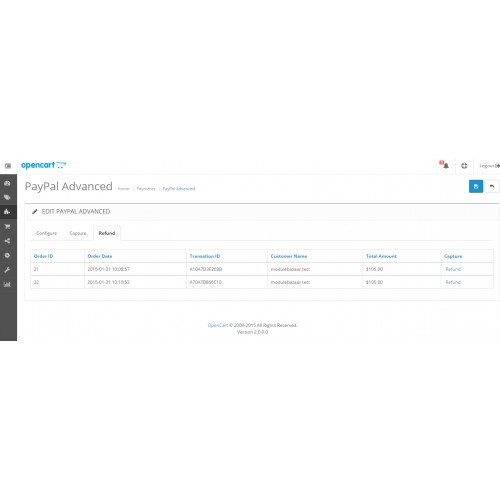Click the blue Save button
The image size is (500, 500).
click(476, 186)
